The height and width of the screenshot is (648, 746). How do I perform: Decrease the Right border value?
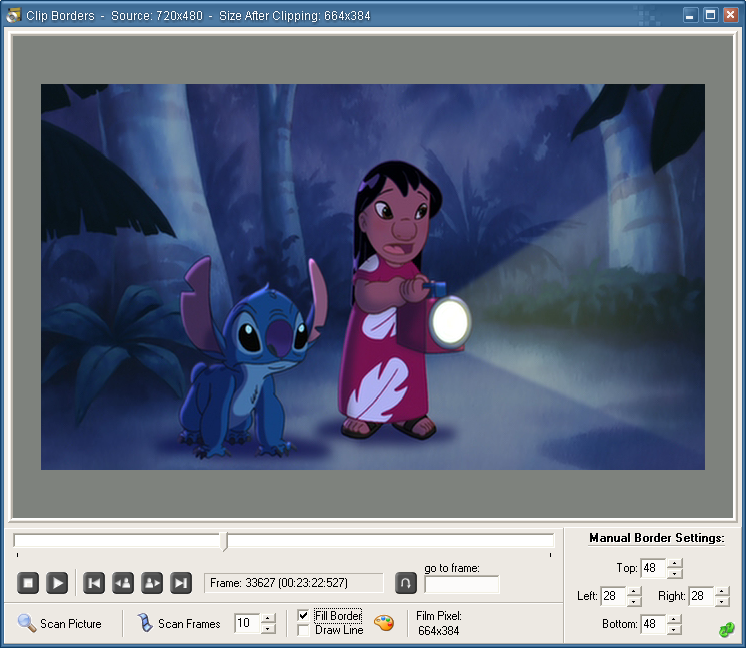[x=722, y=601]
